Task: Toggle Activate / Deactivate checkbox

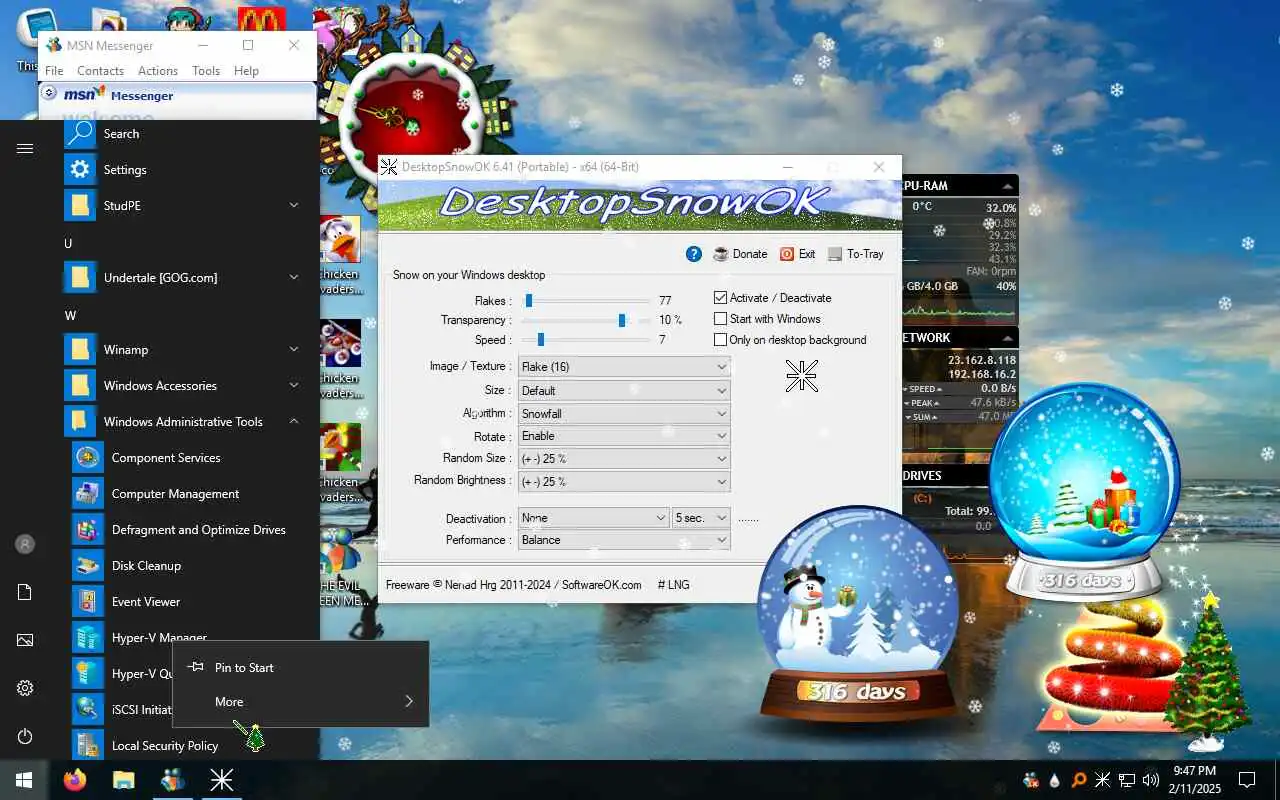Action: 720,298
